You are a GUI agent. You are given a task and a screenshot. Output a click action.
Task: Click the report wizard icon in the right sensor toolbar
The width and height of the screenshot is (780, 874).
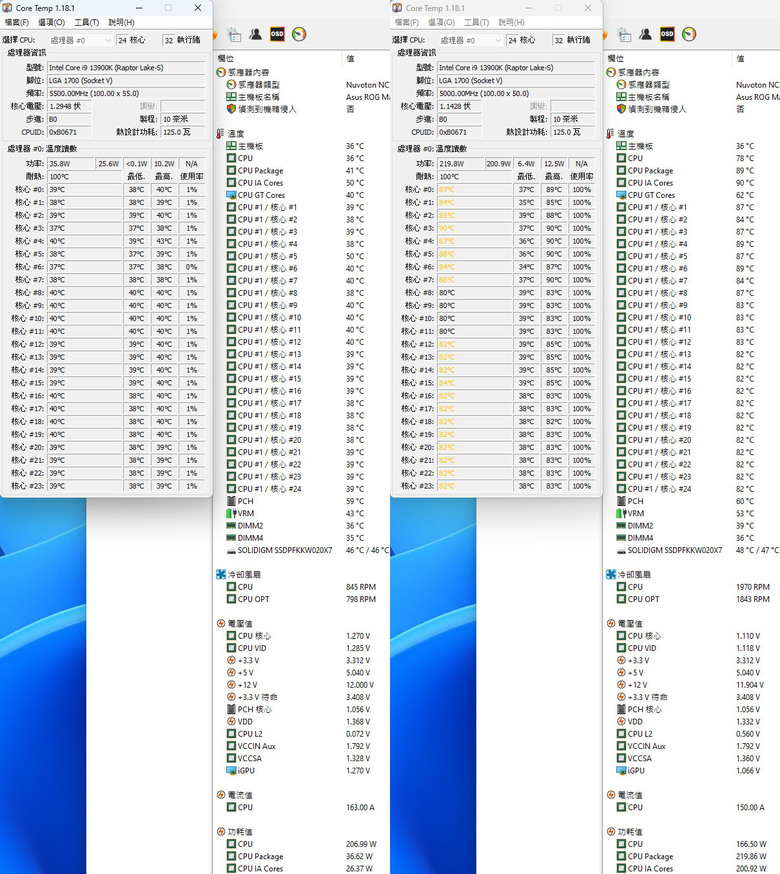[x=625, y=35]
